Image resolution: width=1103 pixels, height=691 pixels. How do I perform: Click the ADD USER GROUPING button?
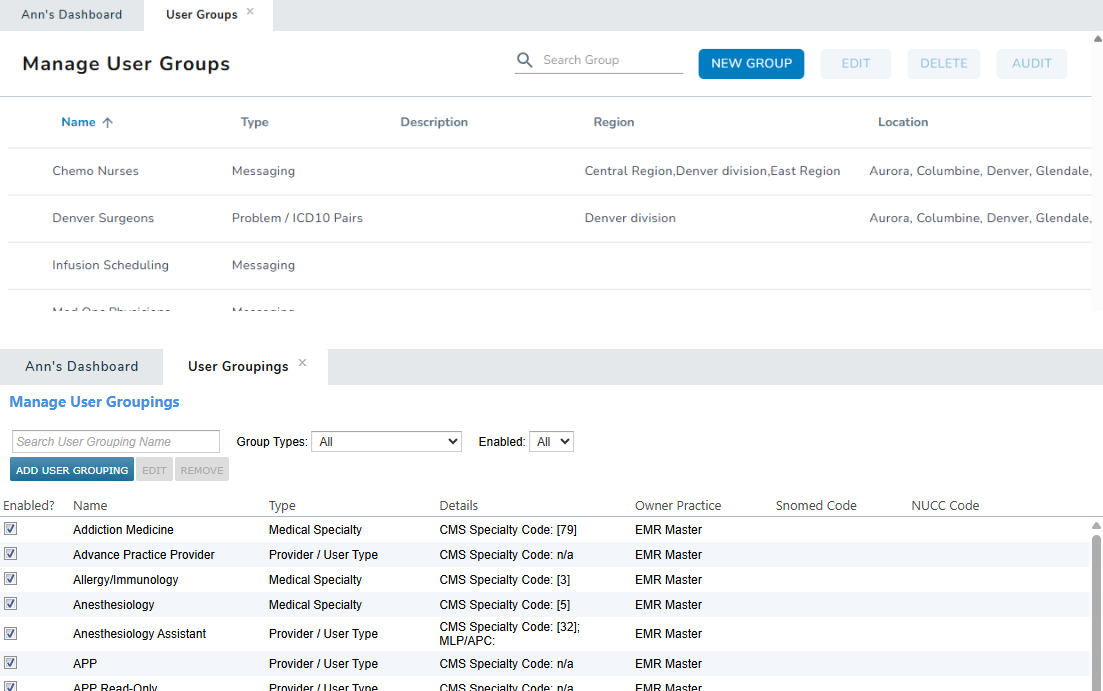[x=71, y=469]
